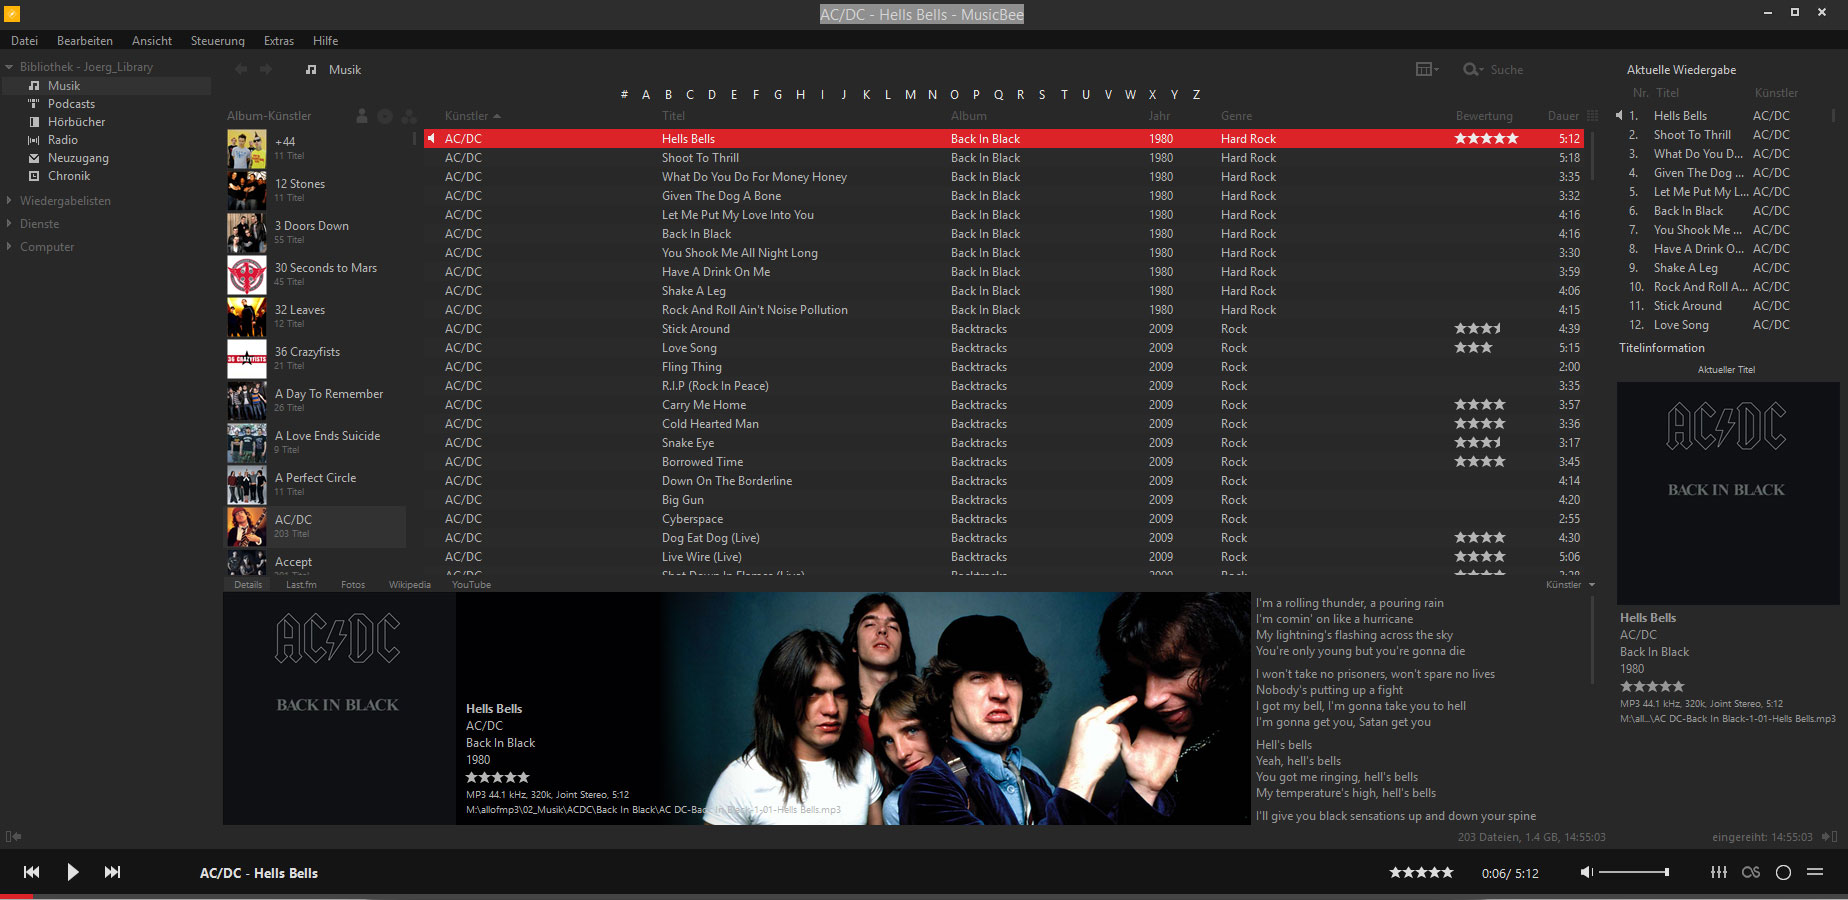The height and width of the screenshot is (900, 1848).
Task: Select Podcasts in the library sidebar
Action: click(x=71, y=104)
